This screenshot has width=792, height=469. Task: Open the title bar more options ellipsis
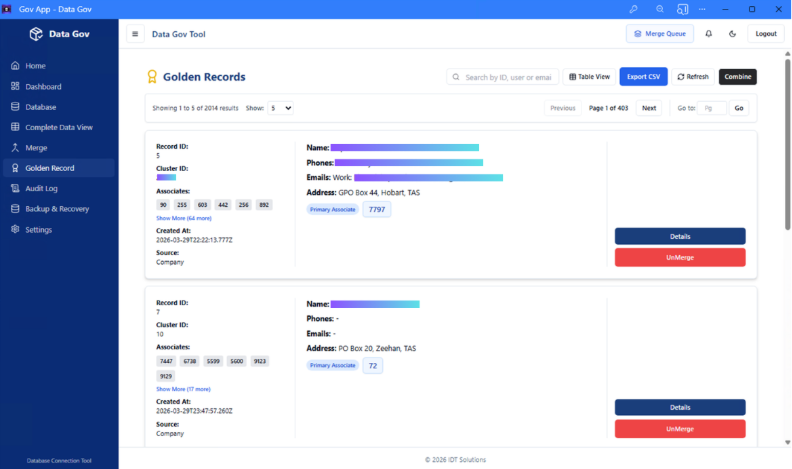702,9
